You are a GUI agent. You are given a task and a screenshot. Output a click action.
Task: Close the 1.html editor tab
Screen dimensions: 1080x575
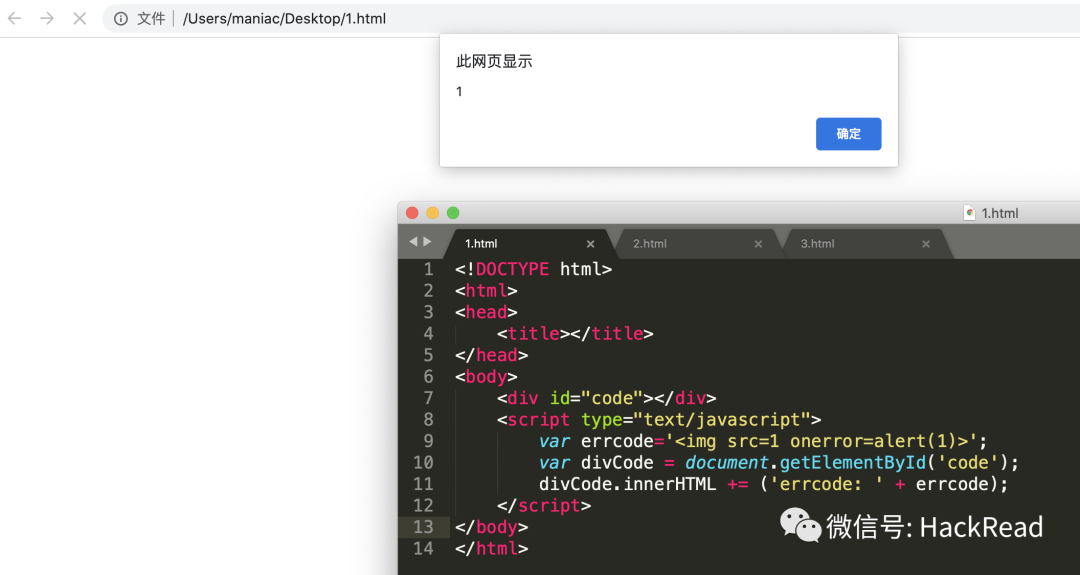pyautogui.click(x=590, y=244)
